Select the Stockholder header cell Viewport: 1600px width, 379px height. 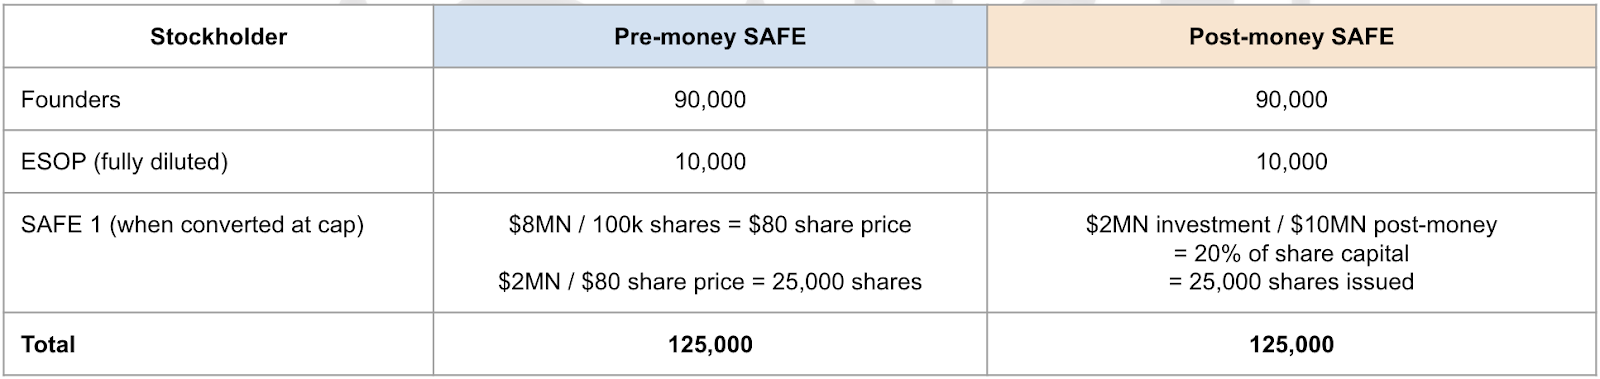pos(218,37)
